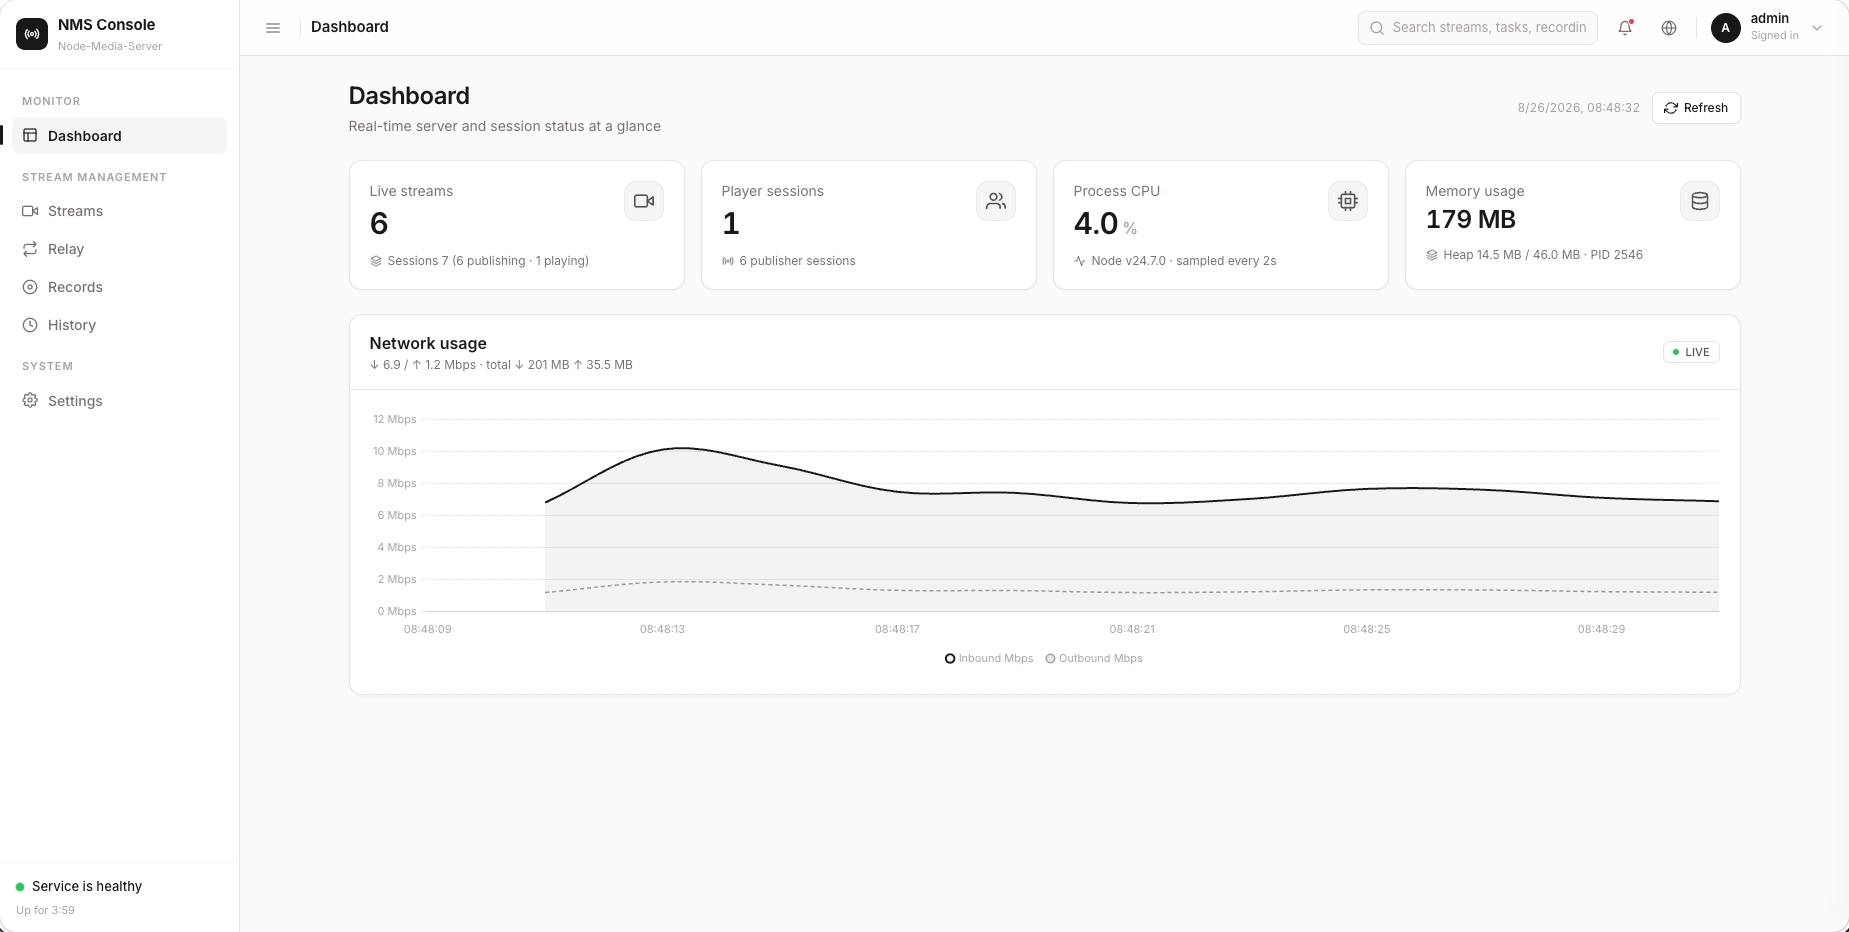Image resolution: width=1849 pixels, height=932 pixels.
Task: Click the Up for 3:59 uptime text
Action: tap(45, 910)
